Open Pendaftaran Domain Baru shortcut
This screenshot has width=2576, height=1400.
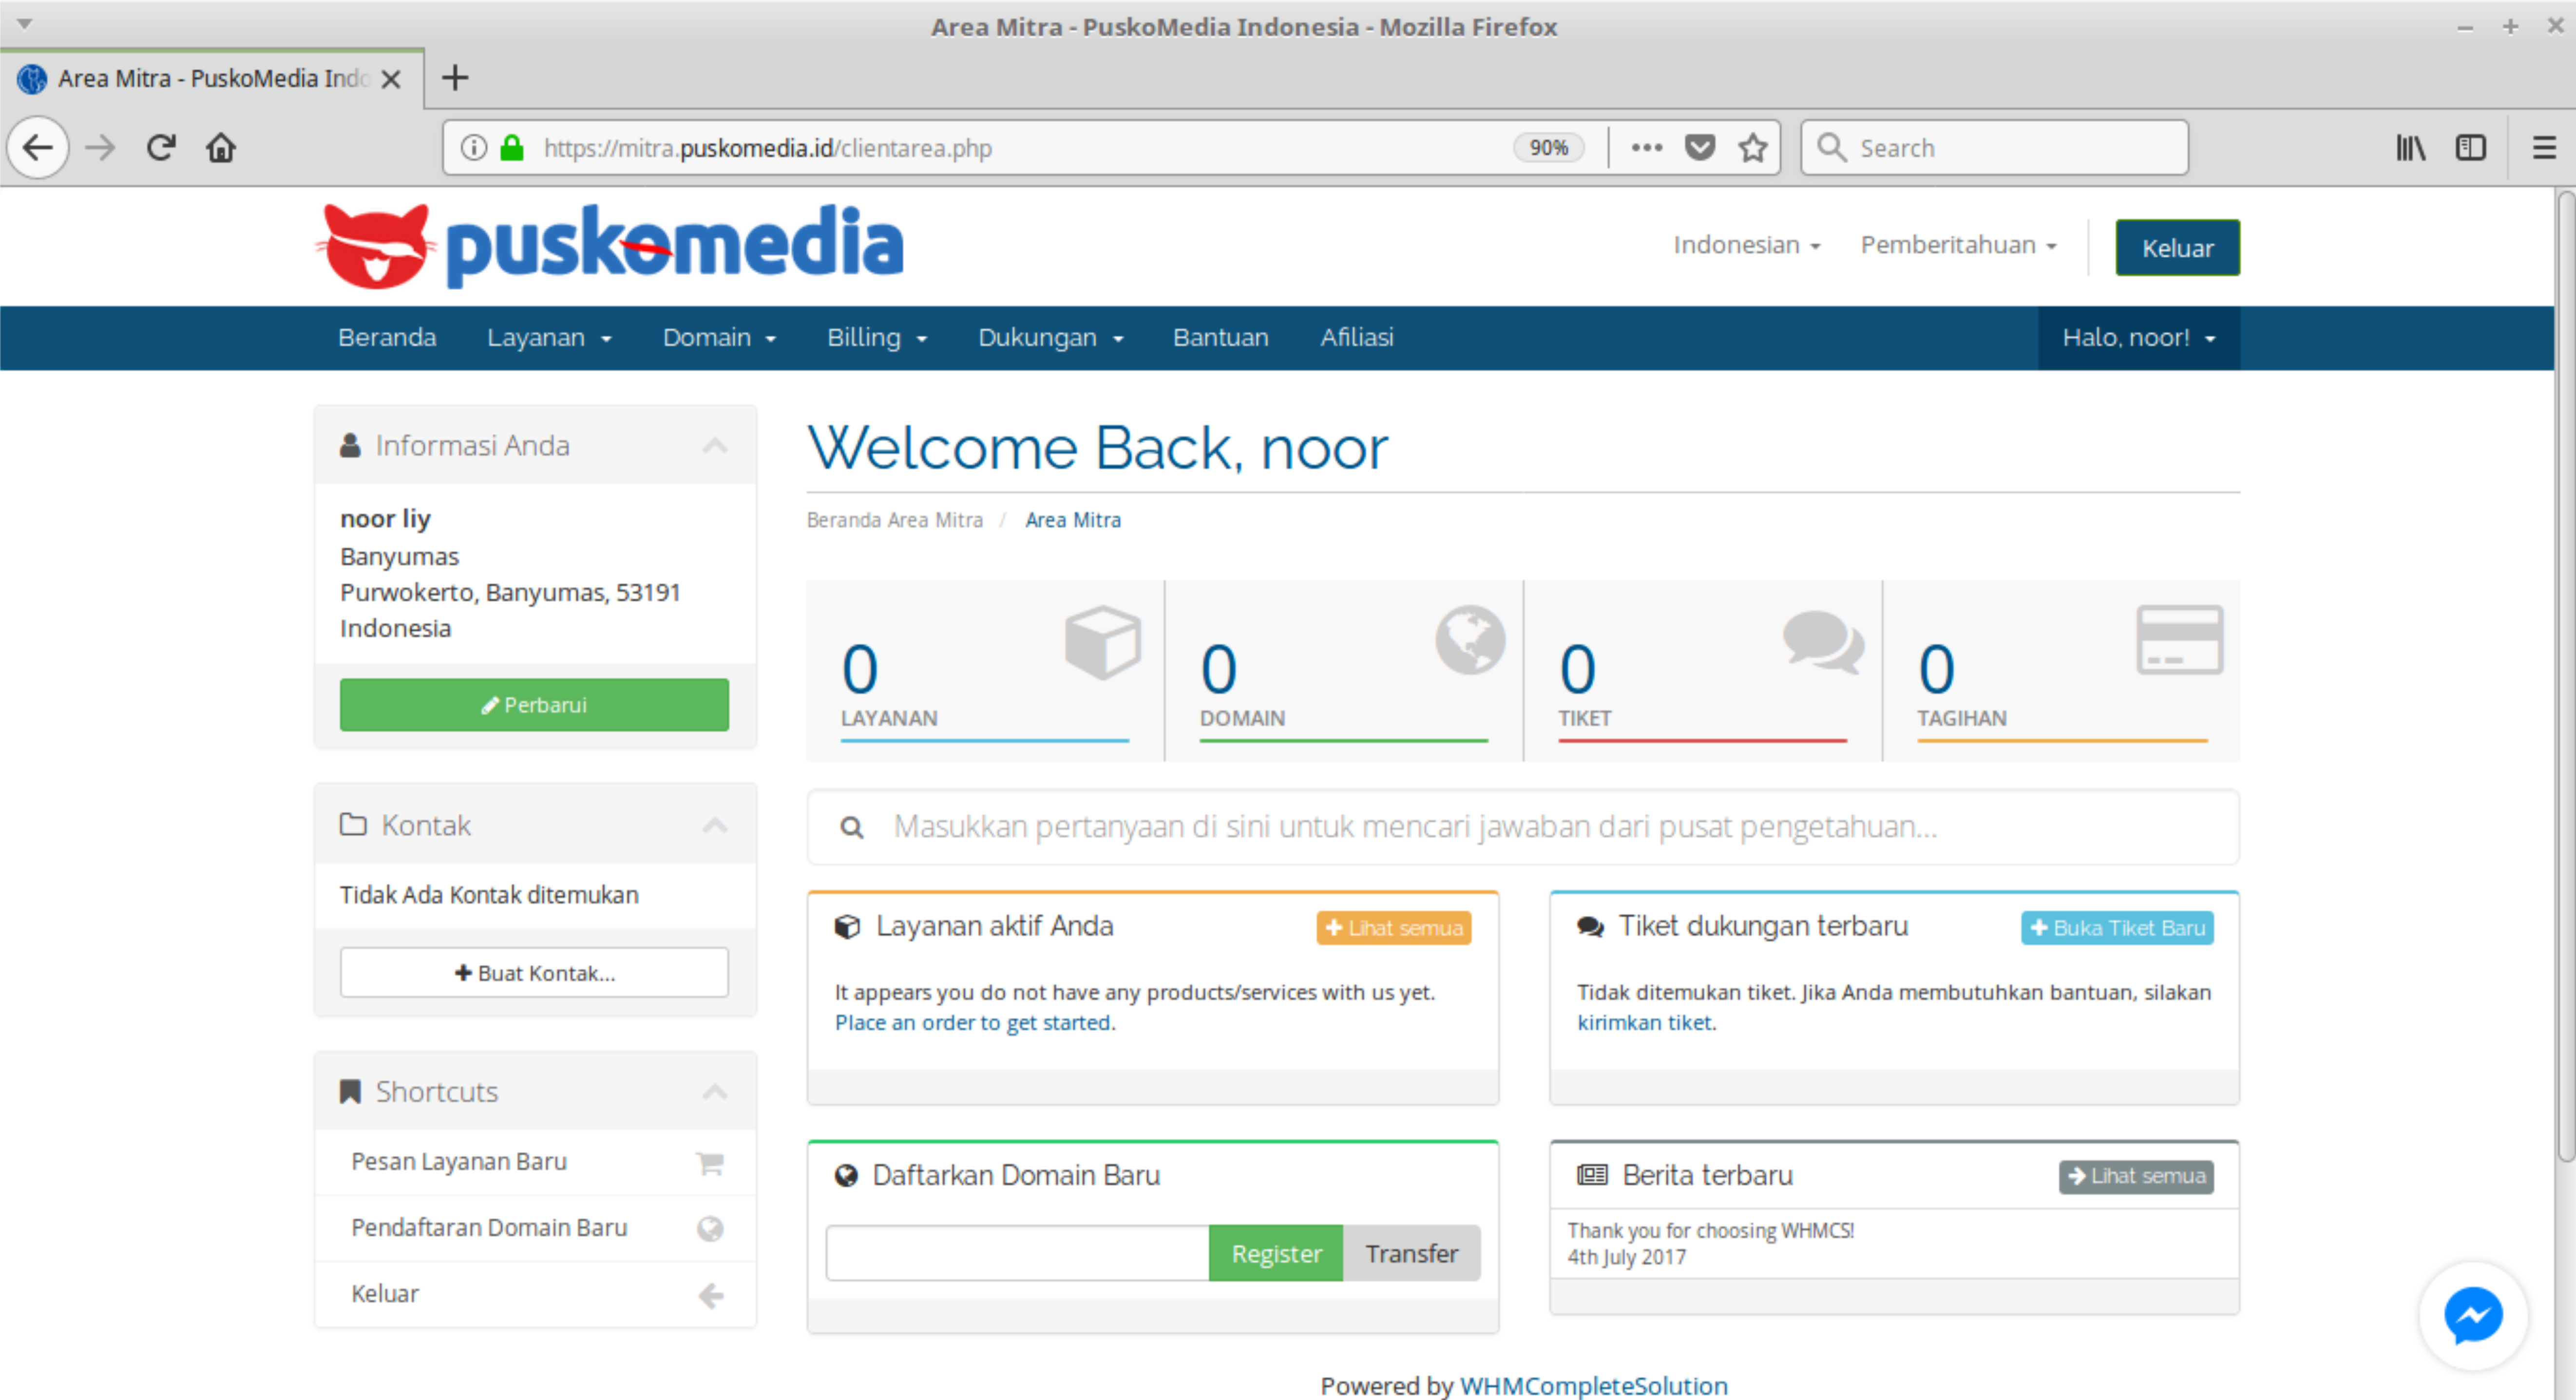(534, 1229)
